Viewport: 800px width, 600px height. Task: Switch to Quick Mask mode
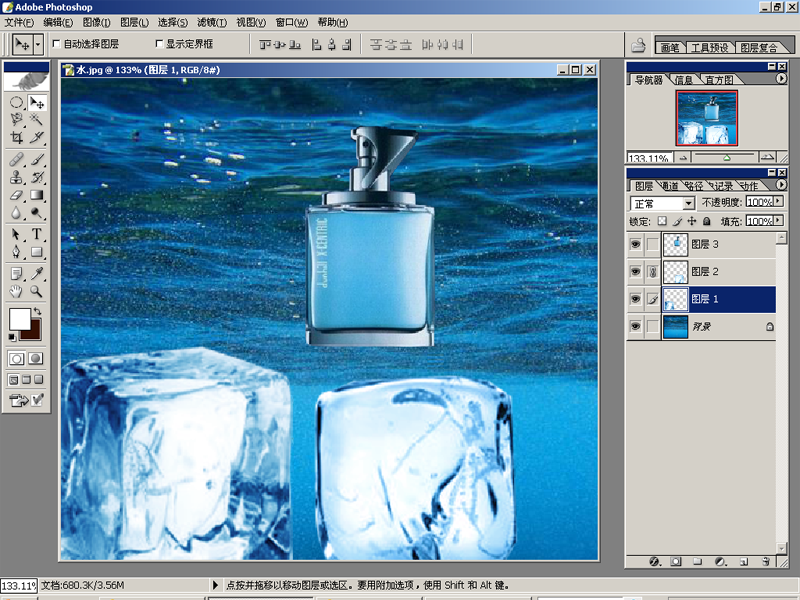click(35, 358)
